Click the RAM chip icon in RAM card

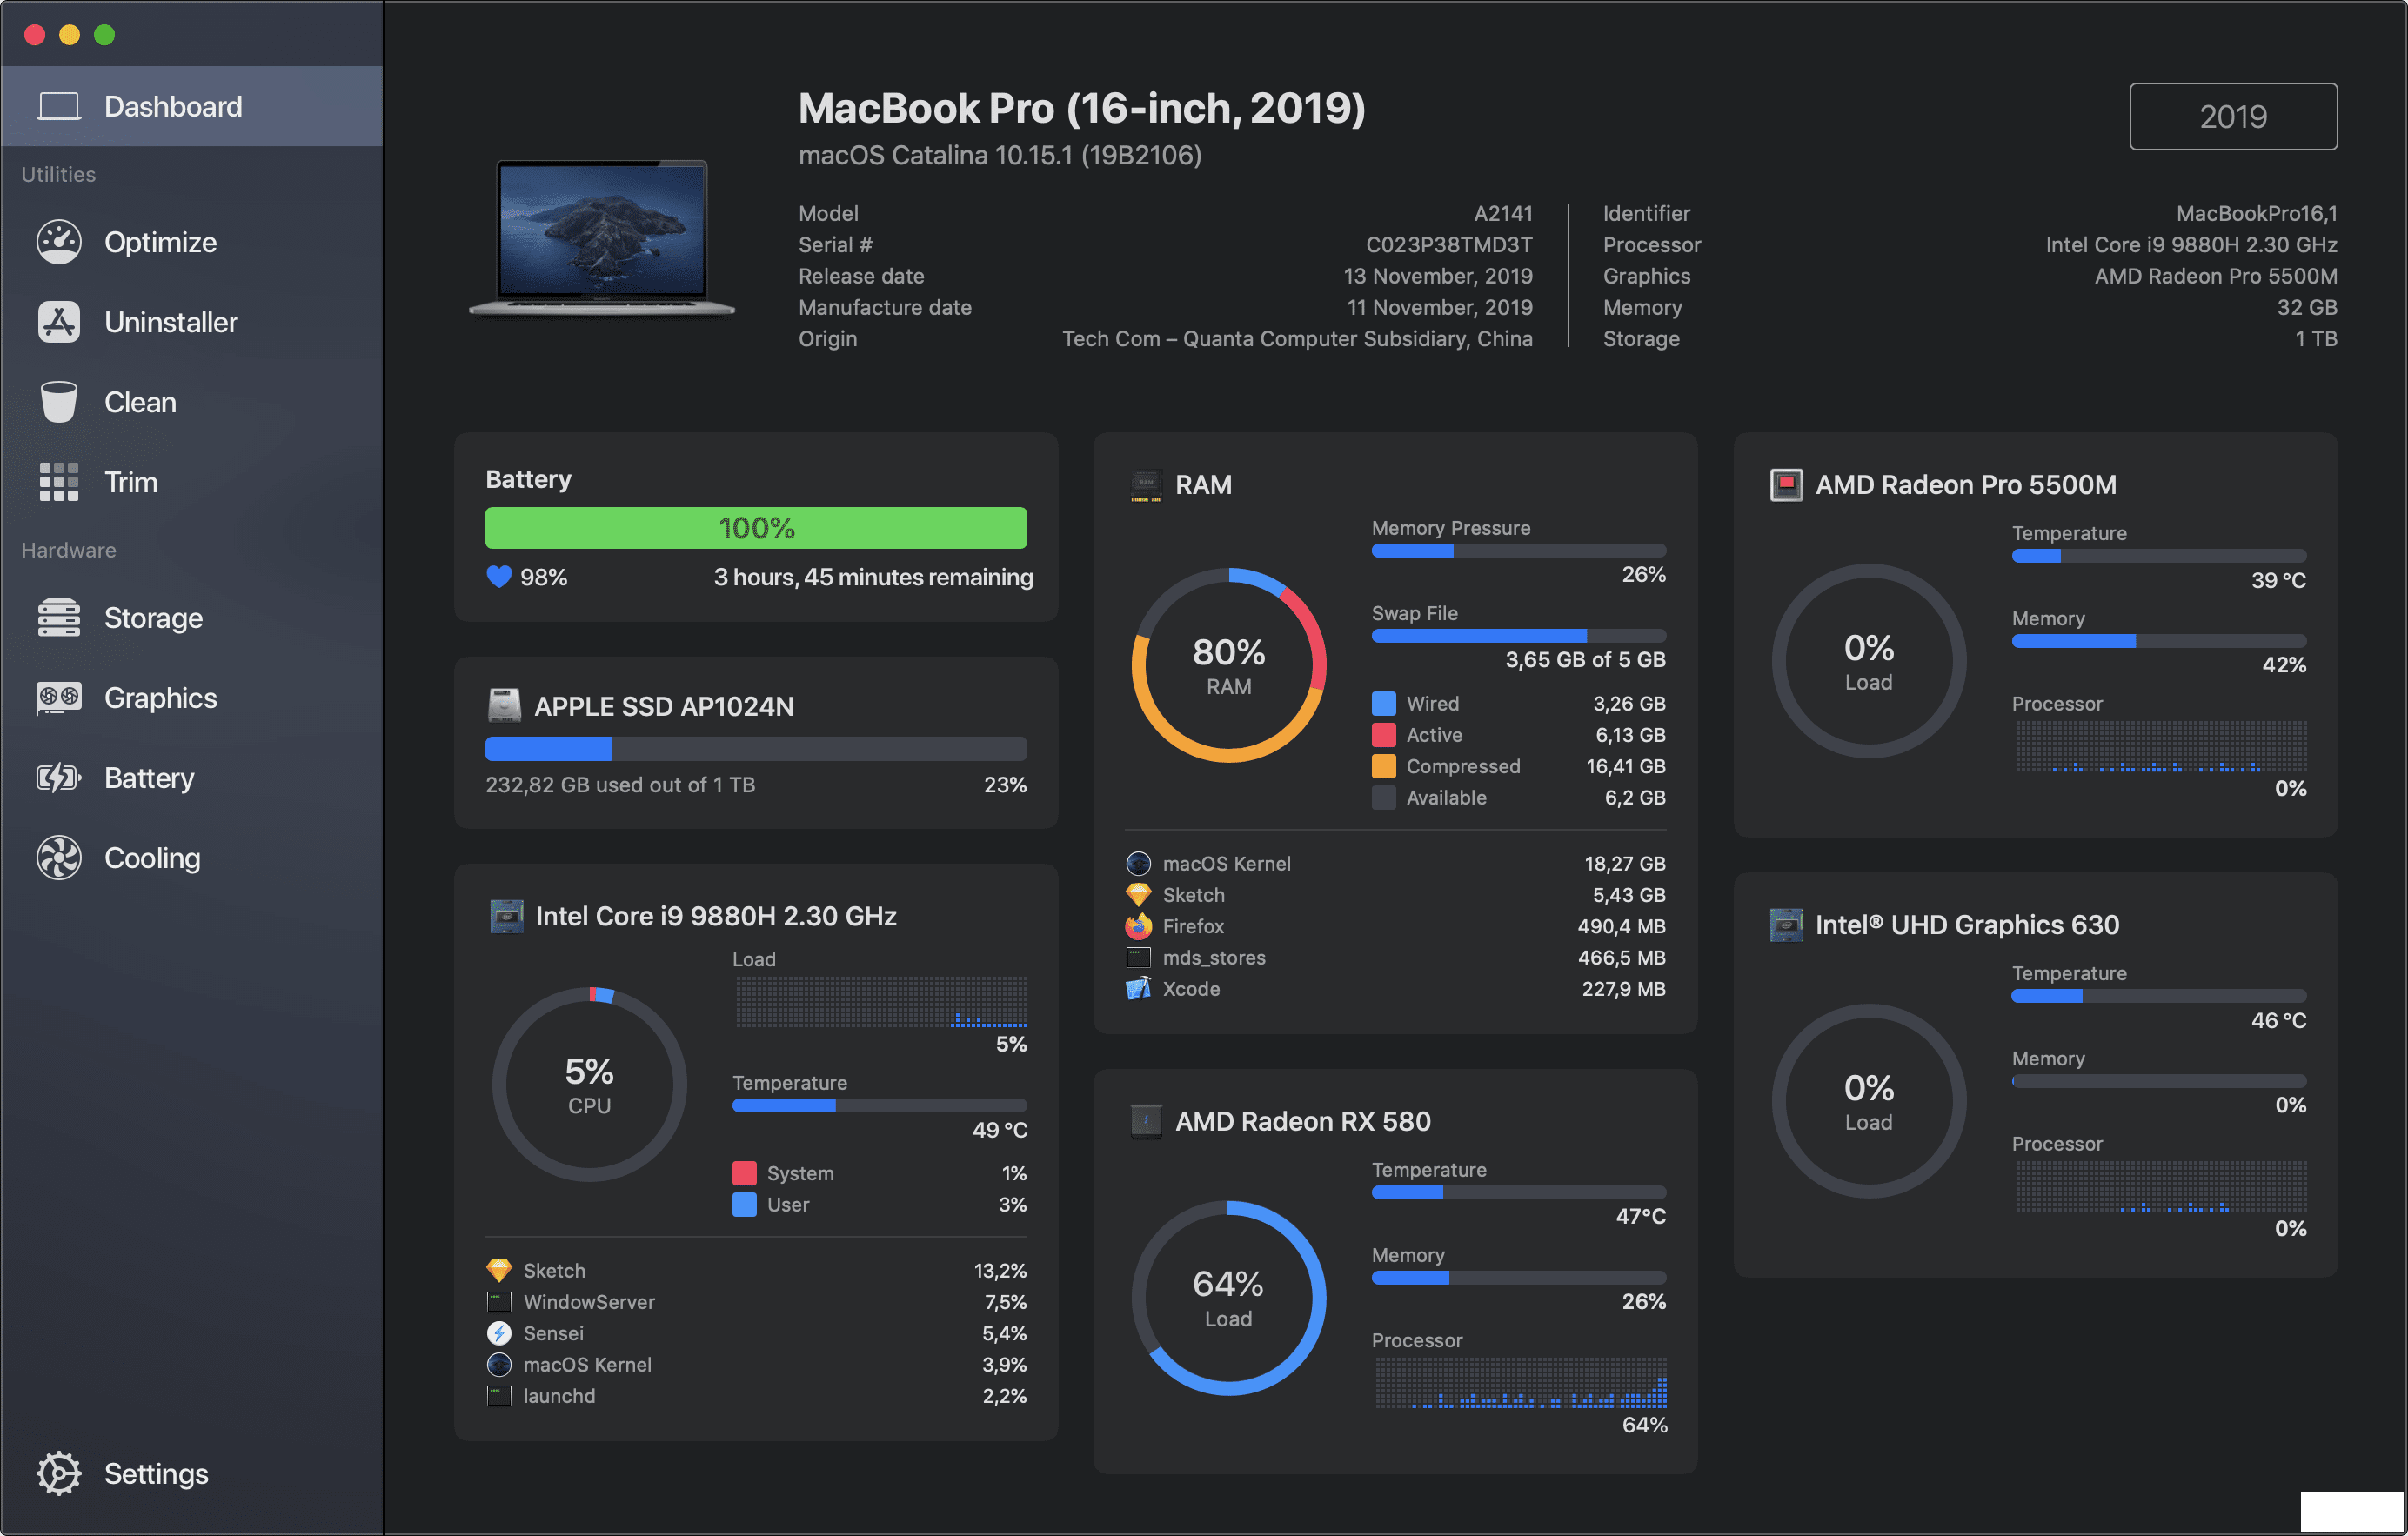pyautogui.click(x=1146, y=485)
